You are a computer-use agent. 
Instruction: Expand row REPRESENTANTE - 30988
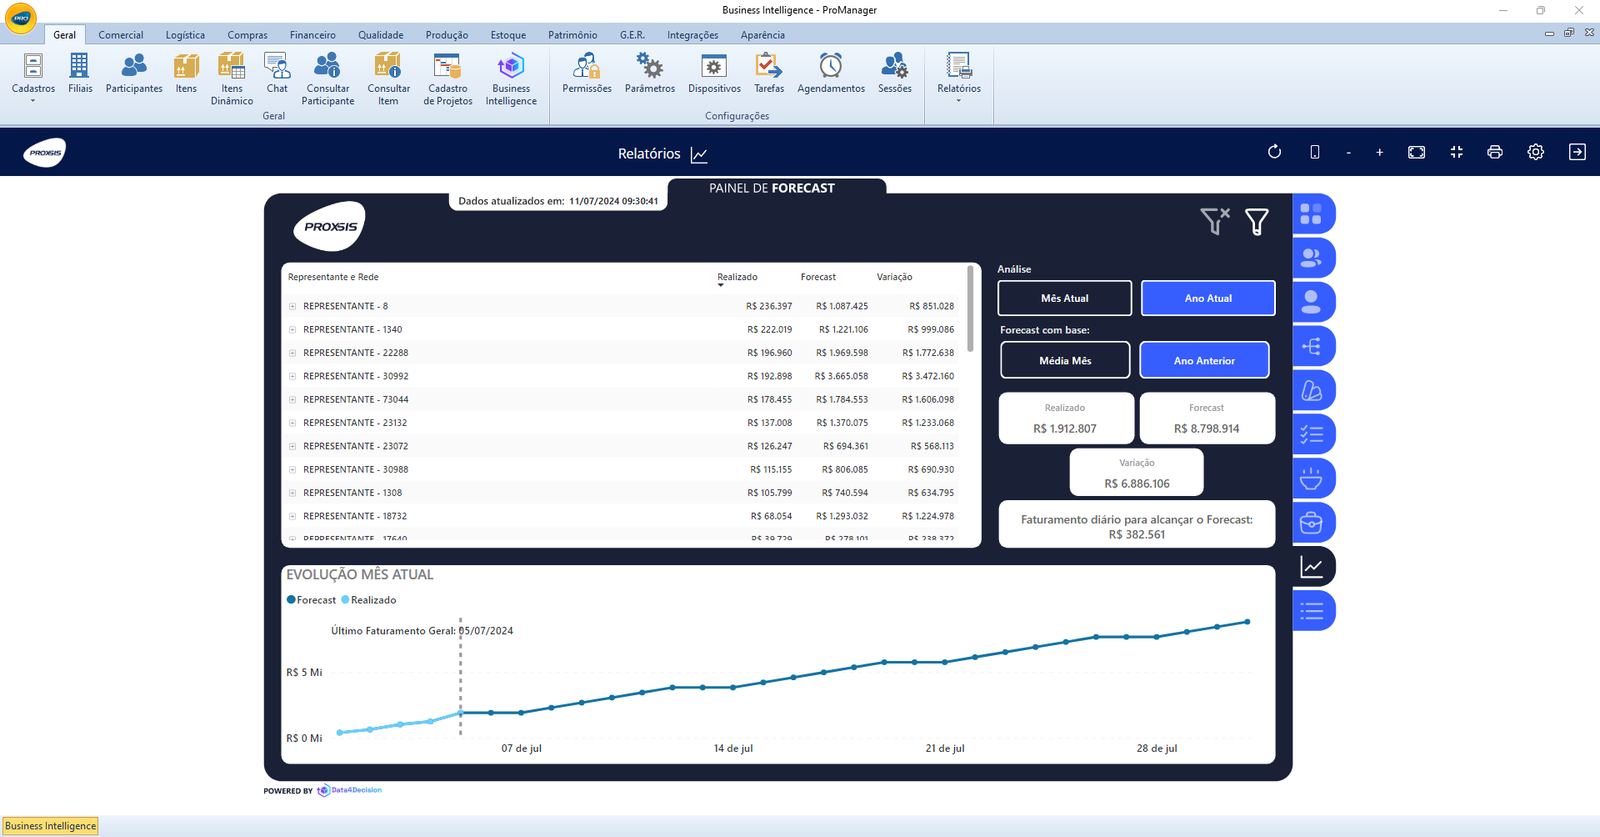tap(293, 470)
